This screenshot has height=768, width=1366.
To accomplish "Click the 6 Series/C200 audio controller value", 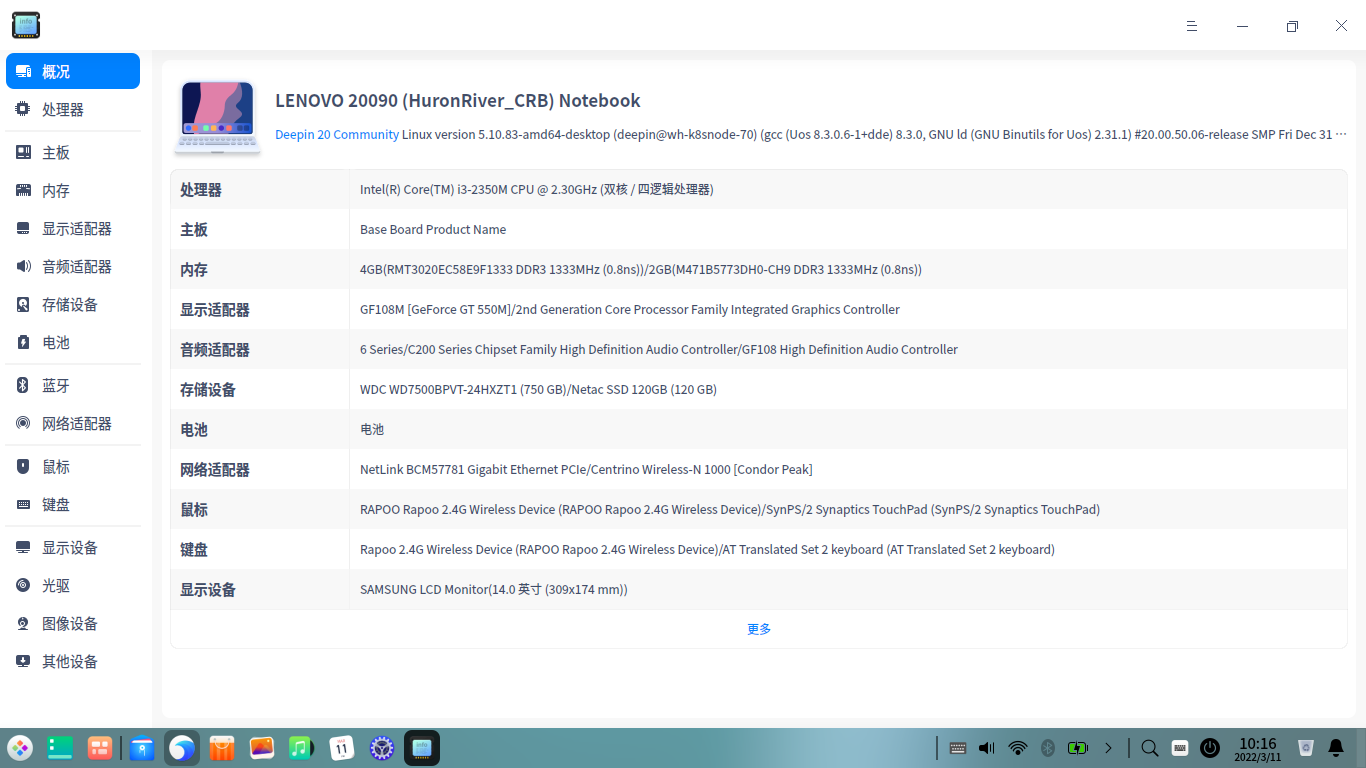I will (659, 349).
